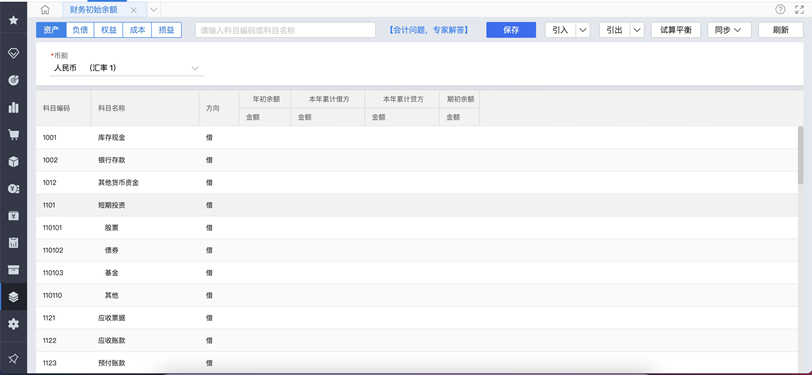Click the diamond icon in left sidebar

[13, 53]
